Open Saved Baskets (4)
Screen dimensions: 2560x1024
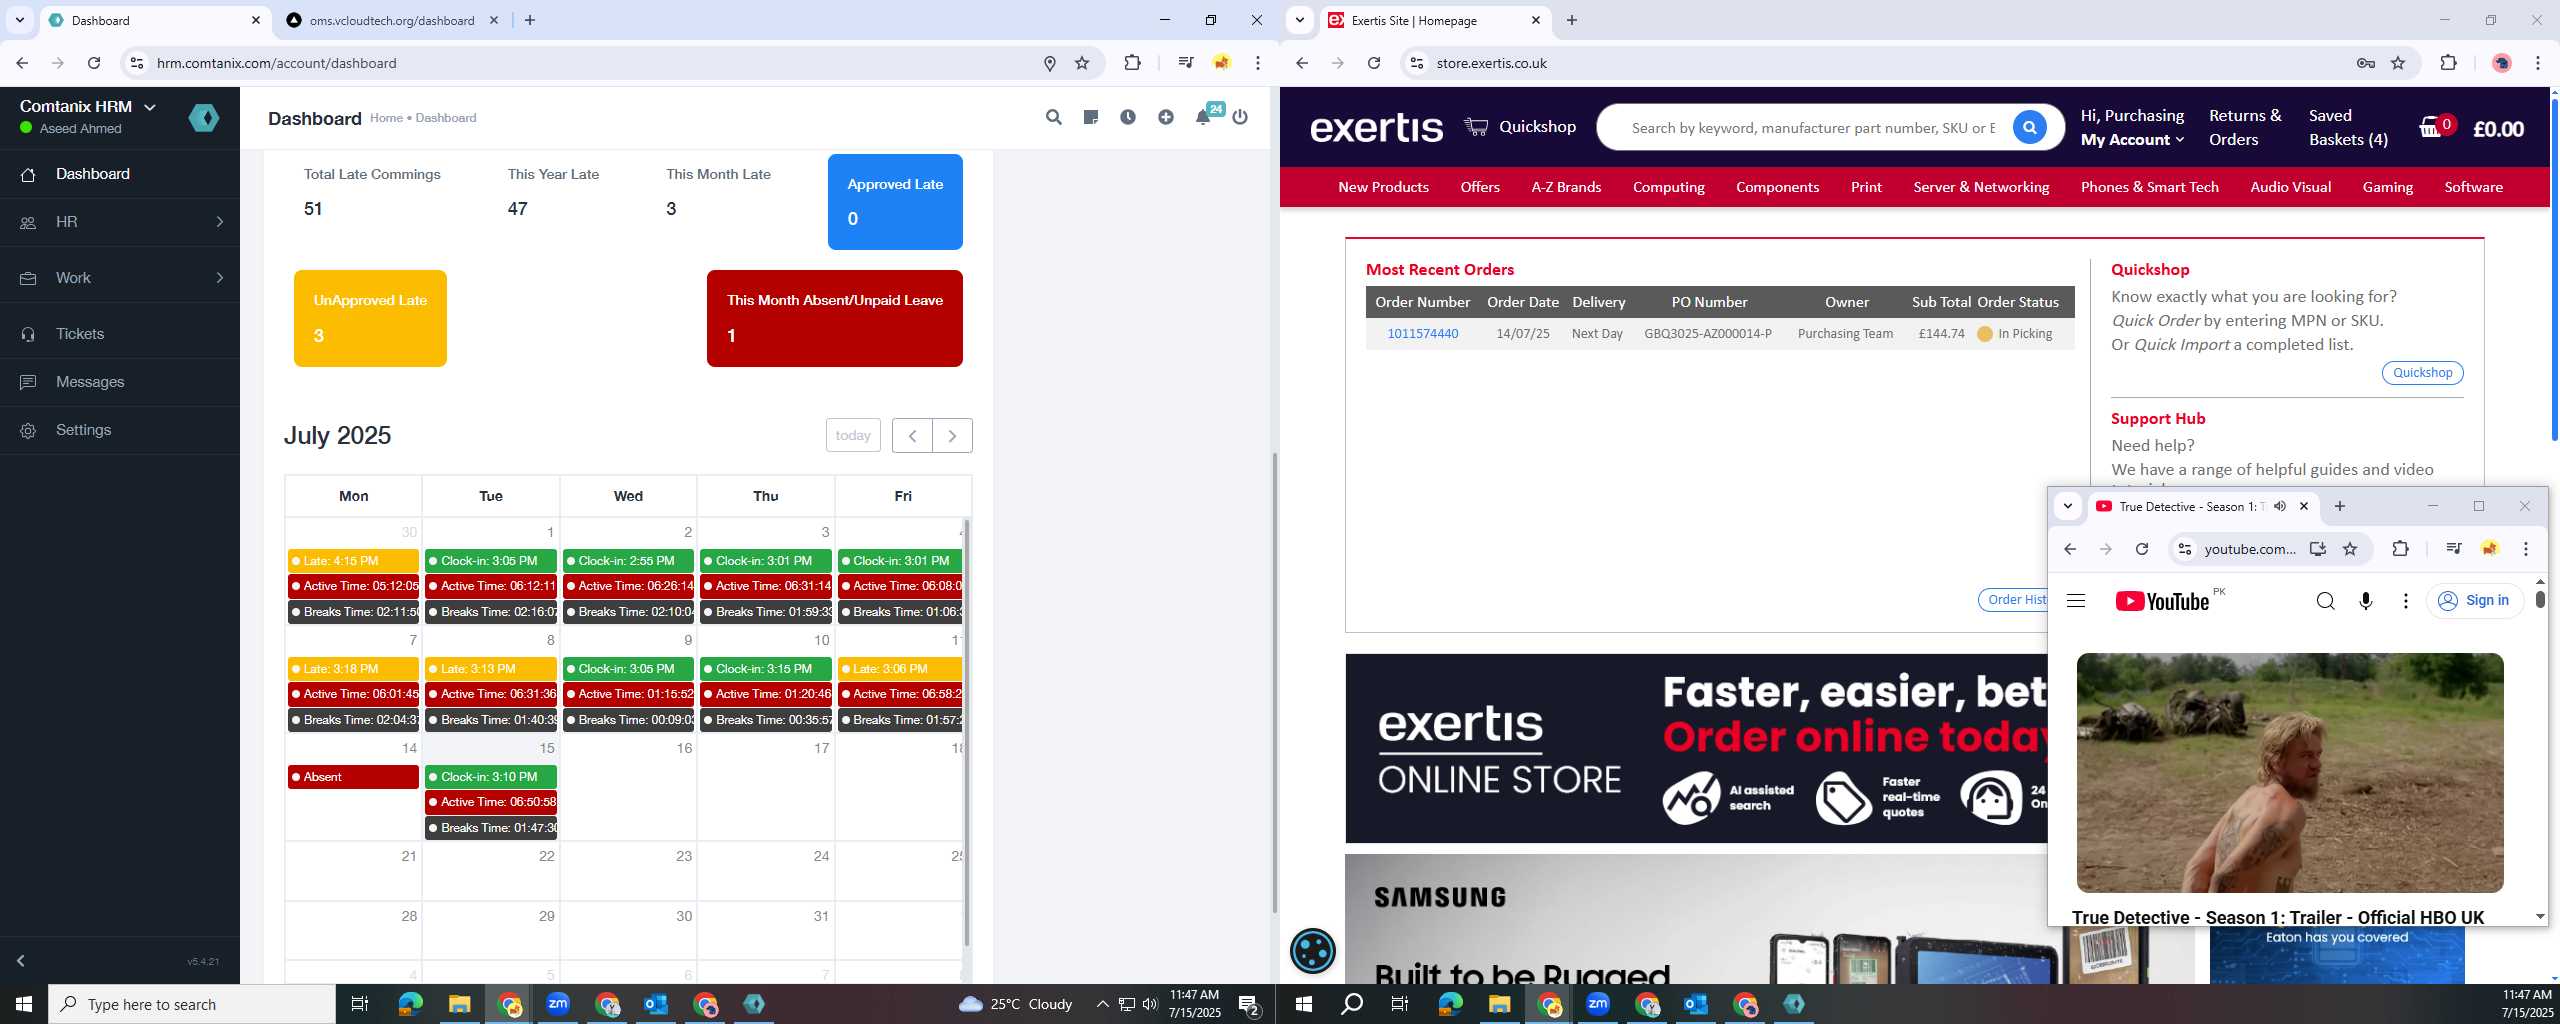2348,128
